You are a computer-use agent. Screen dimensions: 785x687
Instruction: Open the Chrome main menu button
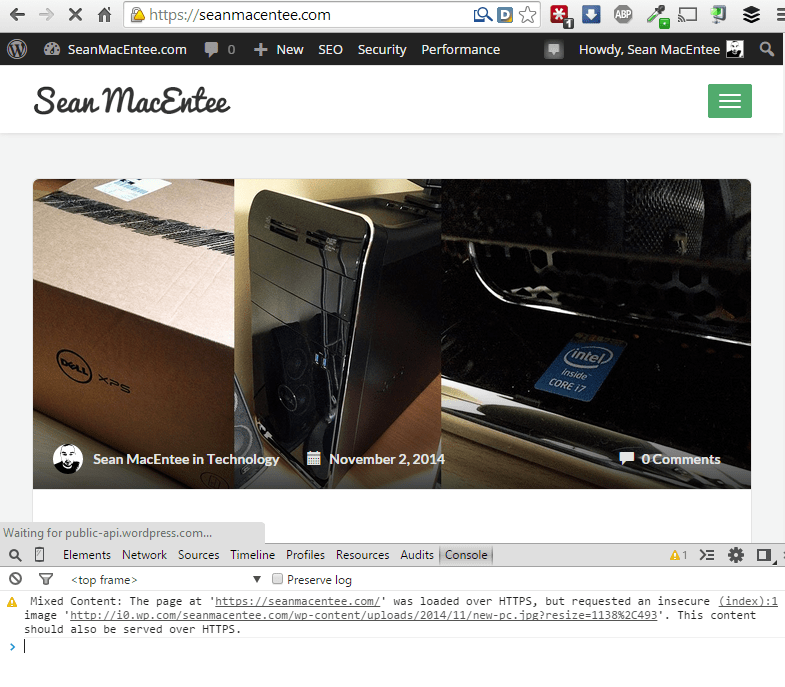[781, 15]
